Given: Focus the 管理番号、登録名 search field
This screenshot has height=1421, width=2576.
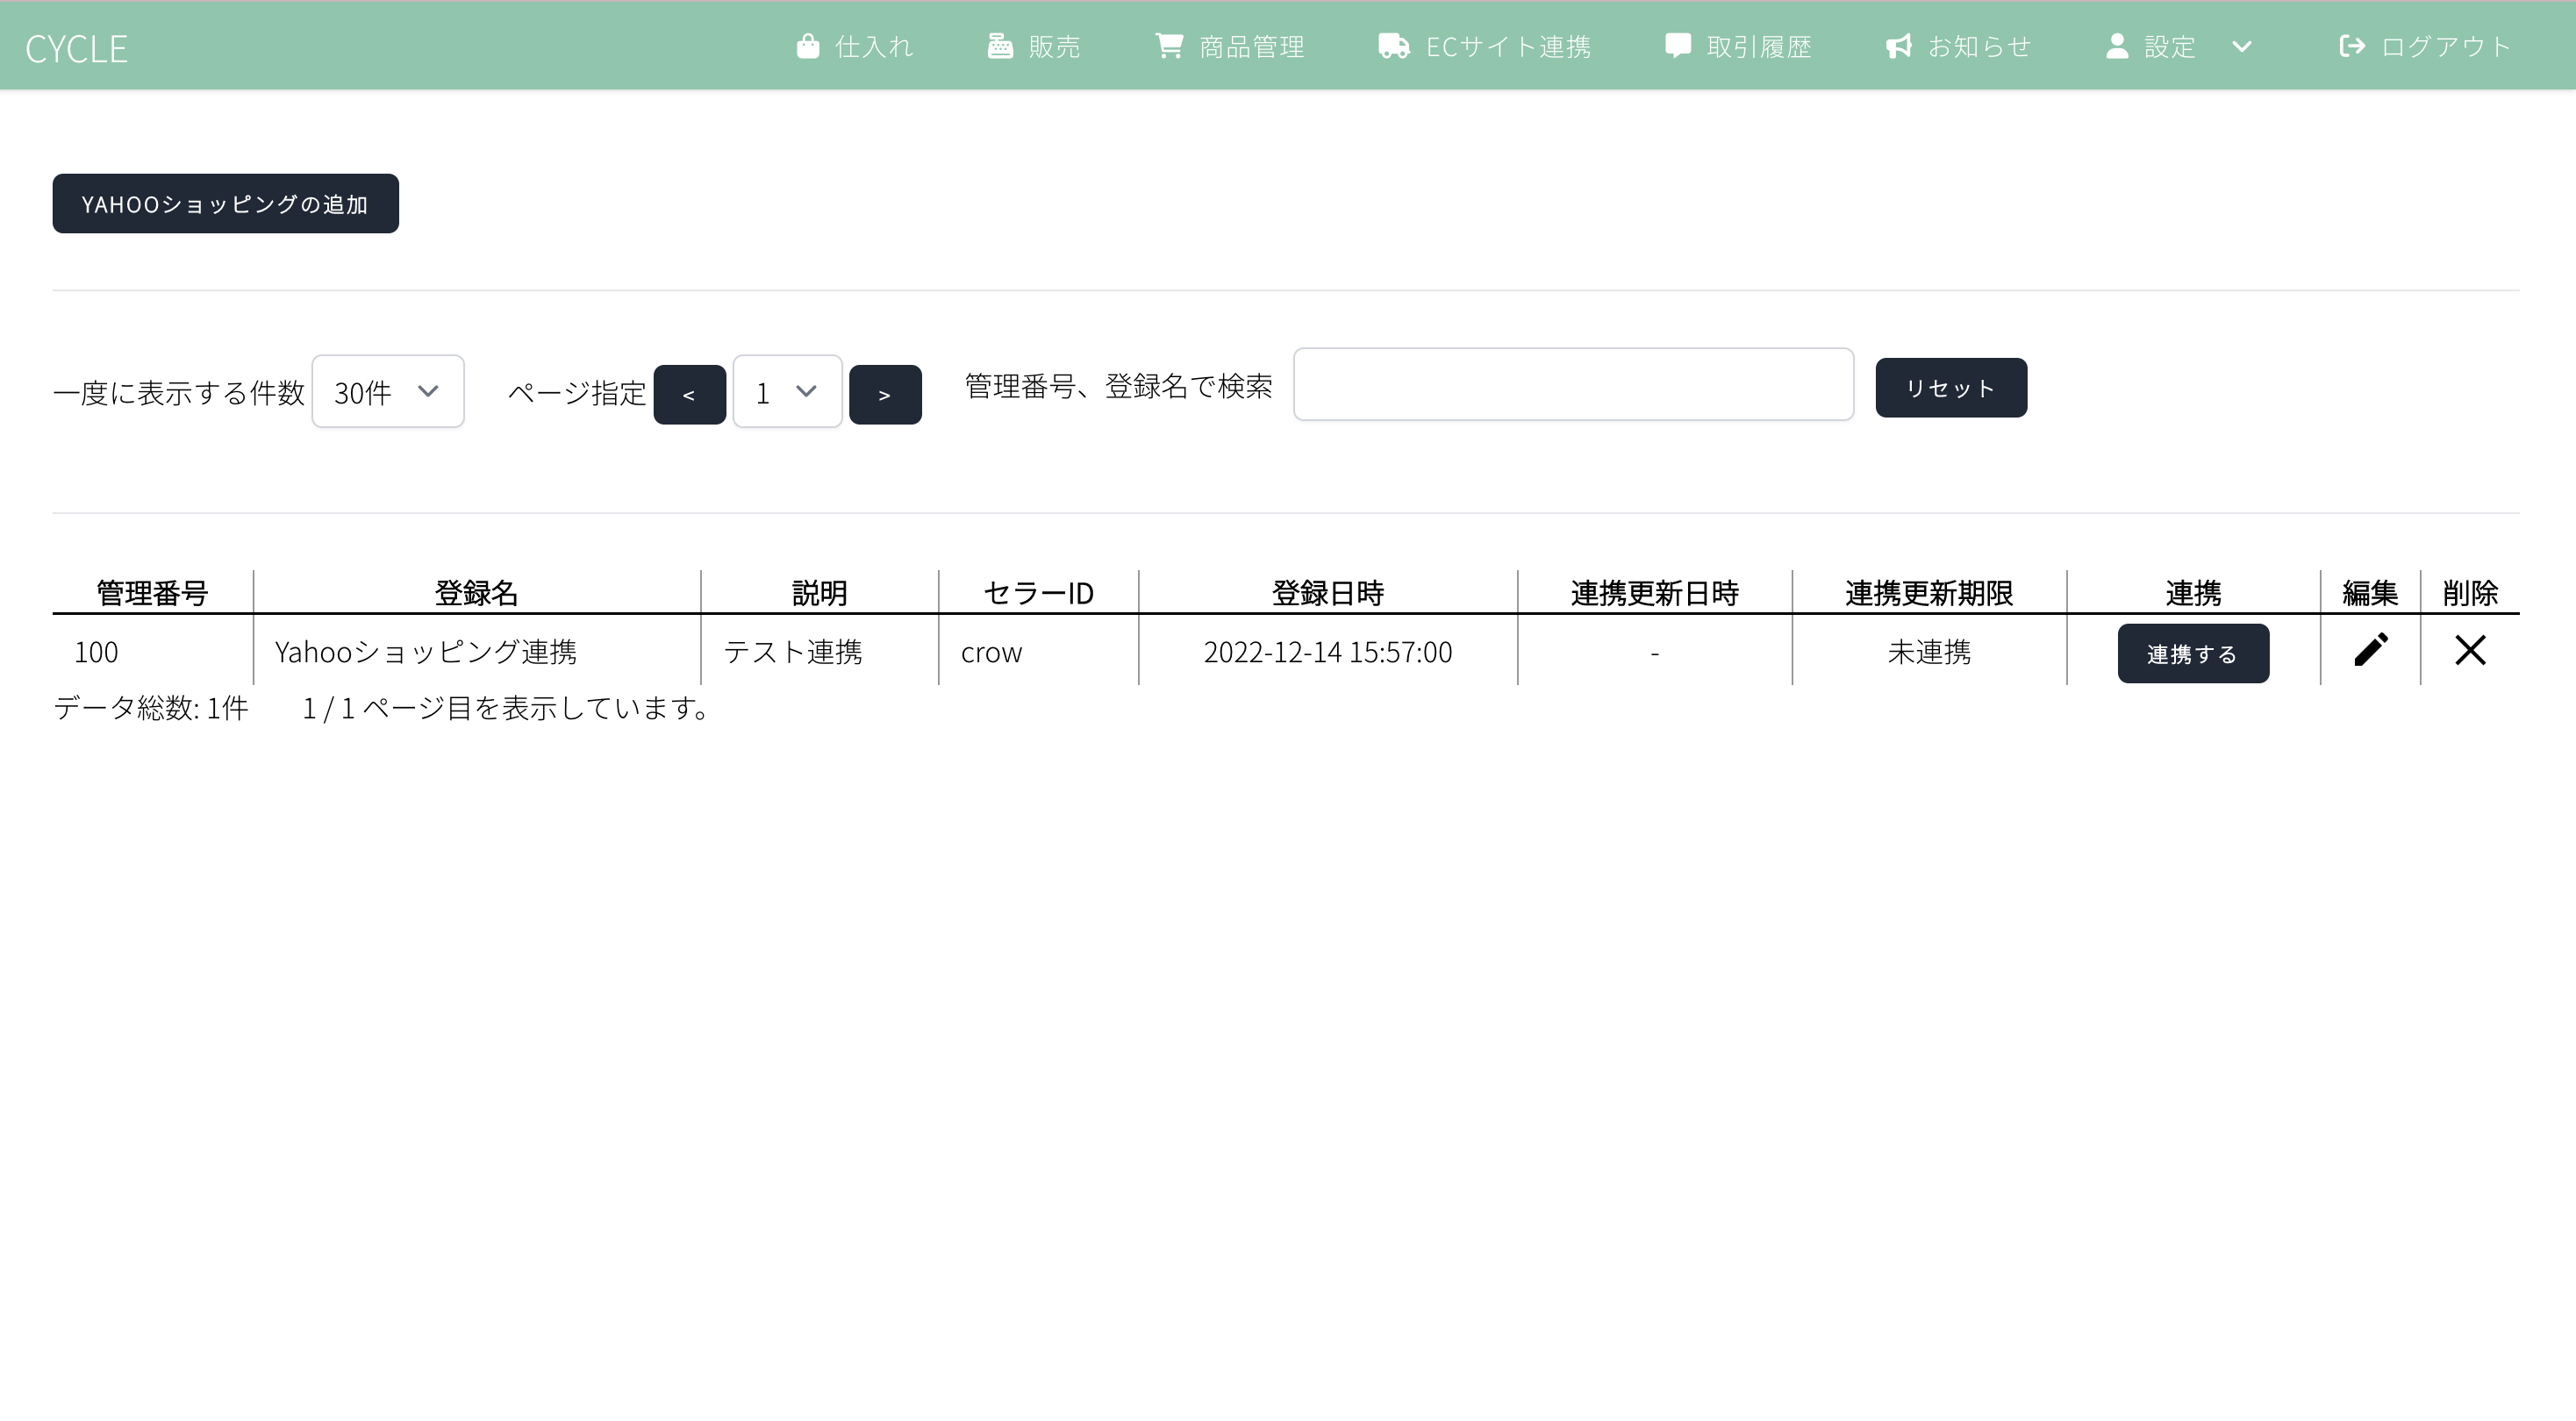Looking at the screenshot, I should tap(1573, 385).
